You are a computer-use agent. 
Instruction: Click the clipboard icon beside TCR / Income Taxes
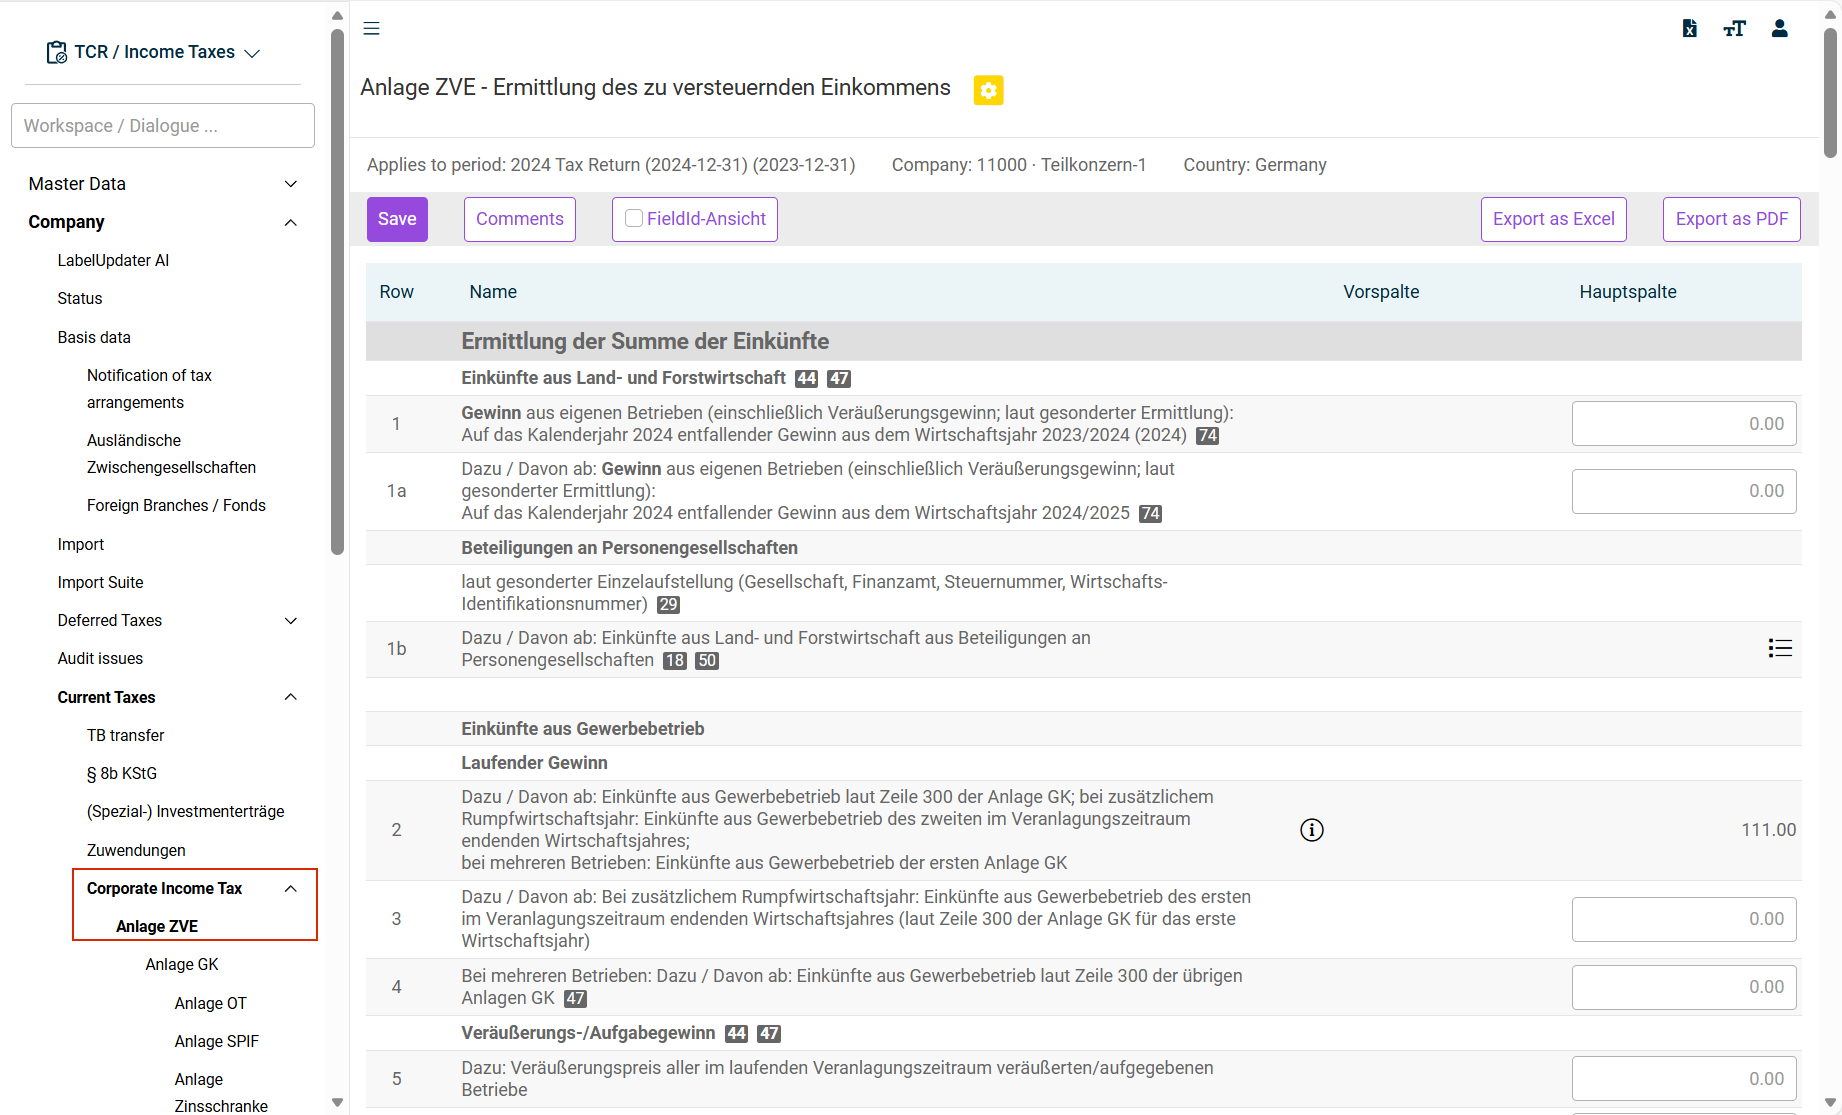[57, 52]
